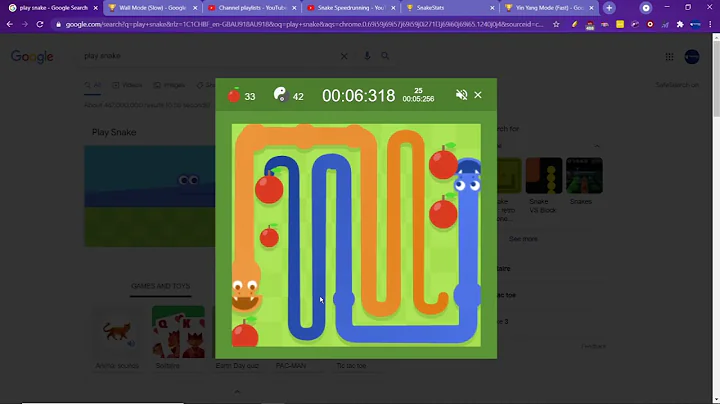Close the Channel playlists tab
720x404 pixels.
tap(294, 8)
